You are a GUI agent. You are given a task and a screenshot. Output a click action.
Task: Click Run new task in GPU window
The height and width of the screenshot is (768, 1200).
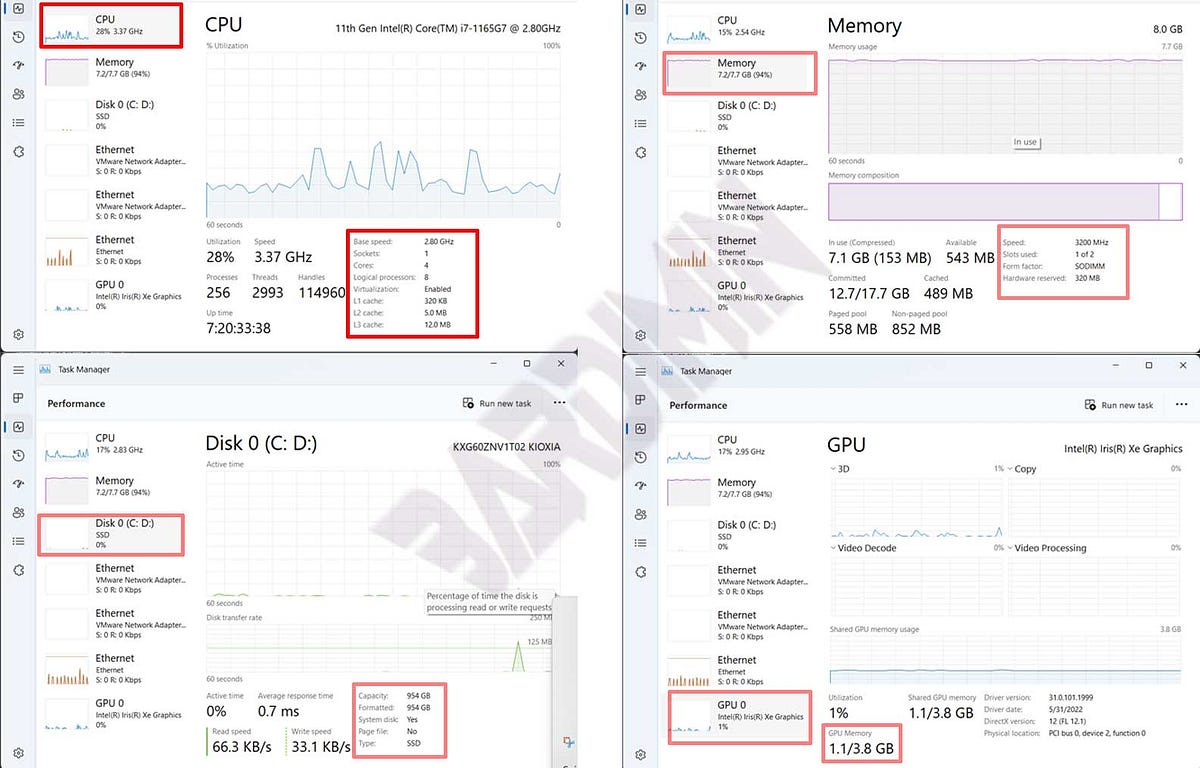tap(1119, 405)
